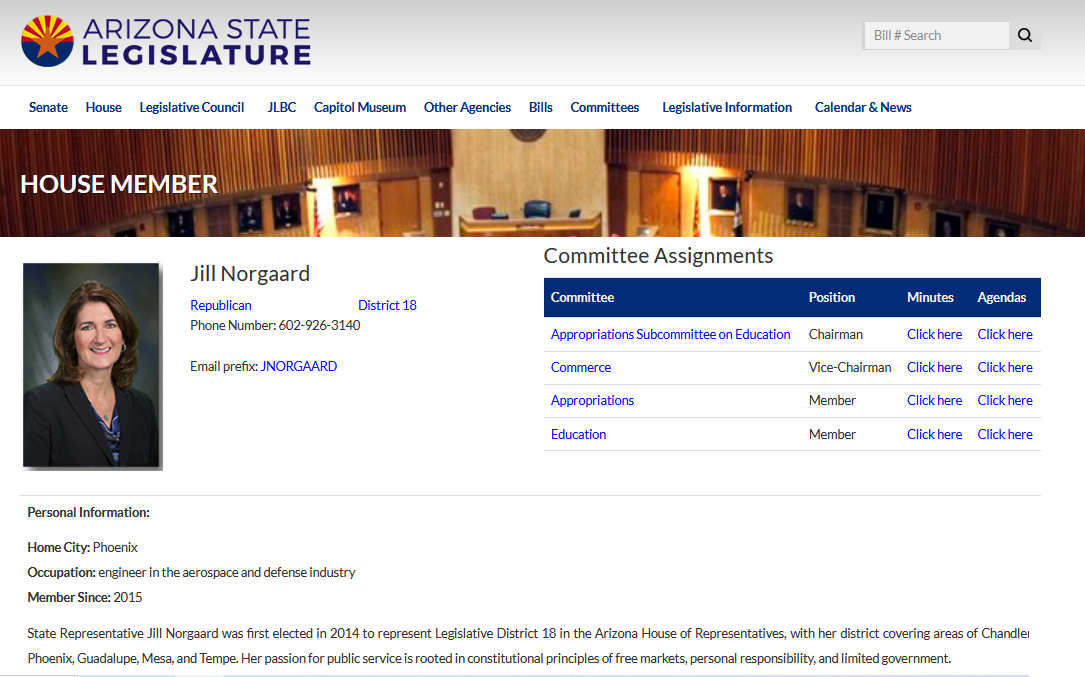
Task: Click the Chairman position cell
Action: 836,334
